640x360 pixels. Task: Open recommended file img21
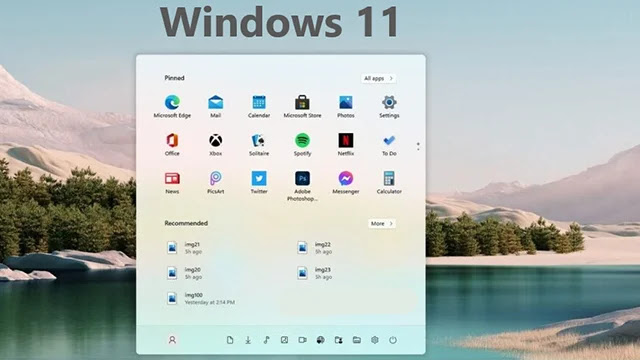[184, 248]
